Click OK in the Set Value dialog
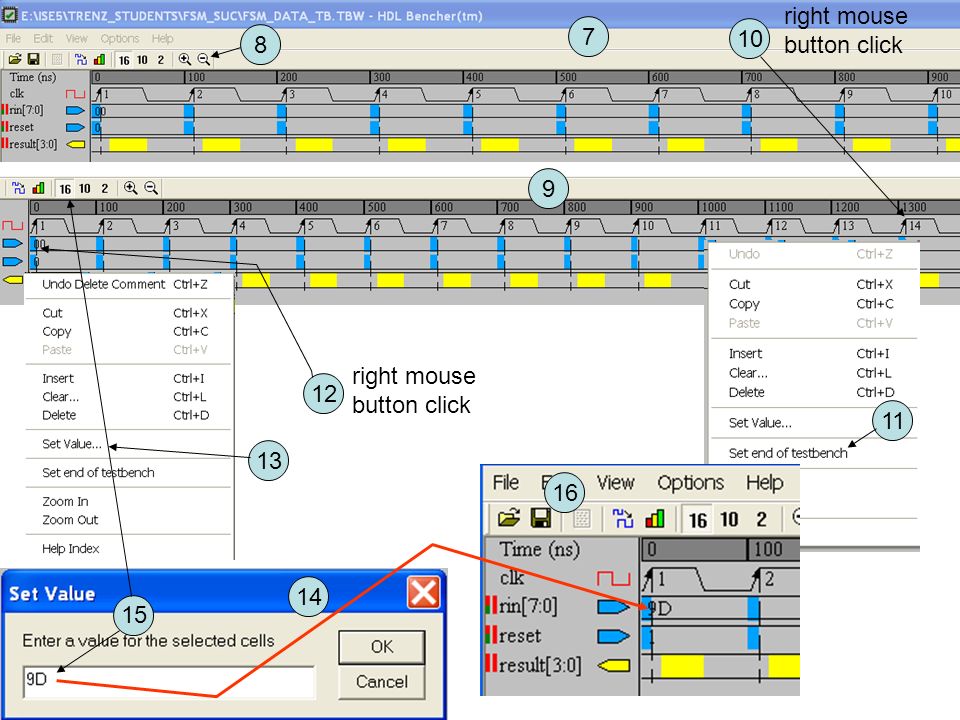Image resolution: width=960 pixels, height=720 pixels. (381, 647)
